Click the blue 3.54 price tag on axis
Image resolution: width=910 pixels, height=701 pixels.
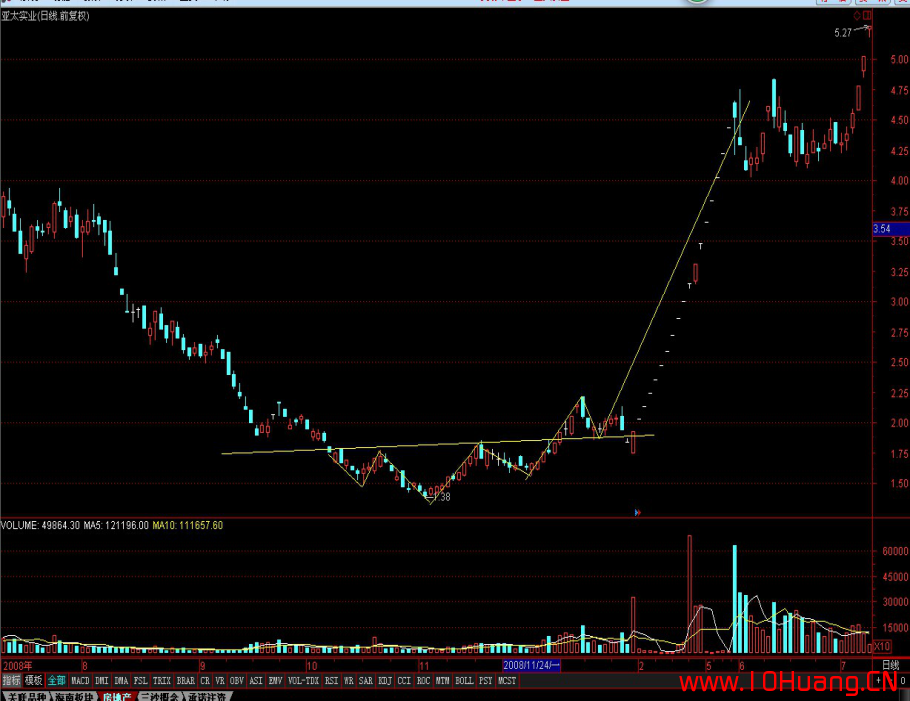click(891, 229)
